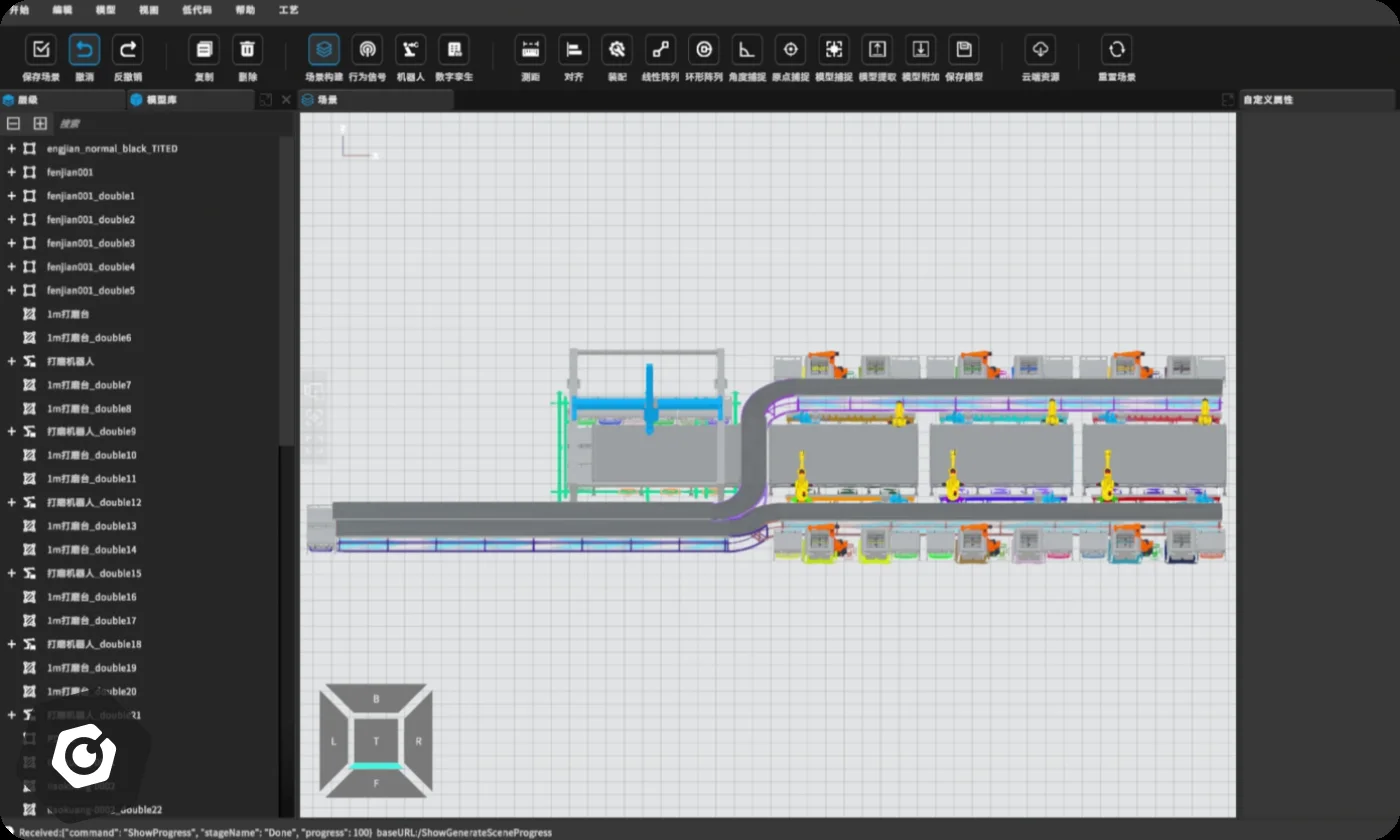
Task: Close the left panel with X button
Action: tap(286, 100)
